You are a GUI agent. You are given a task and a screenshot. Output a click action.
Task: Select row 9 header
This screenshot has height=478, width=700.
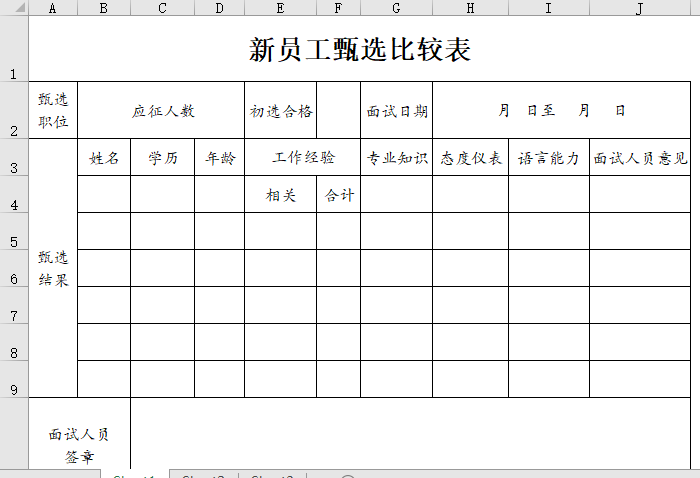tap(14, 379)
